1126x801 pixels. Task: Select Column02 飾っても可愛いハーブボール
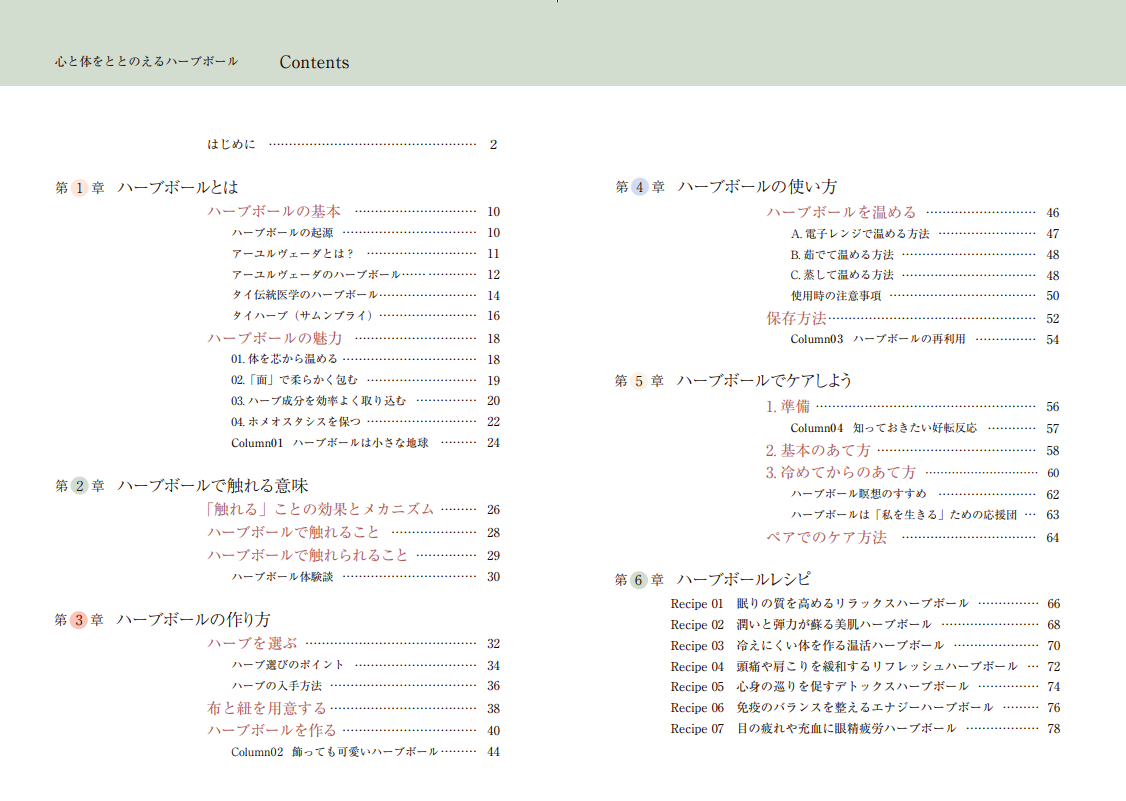(x=334, y=752)
